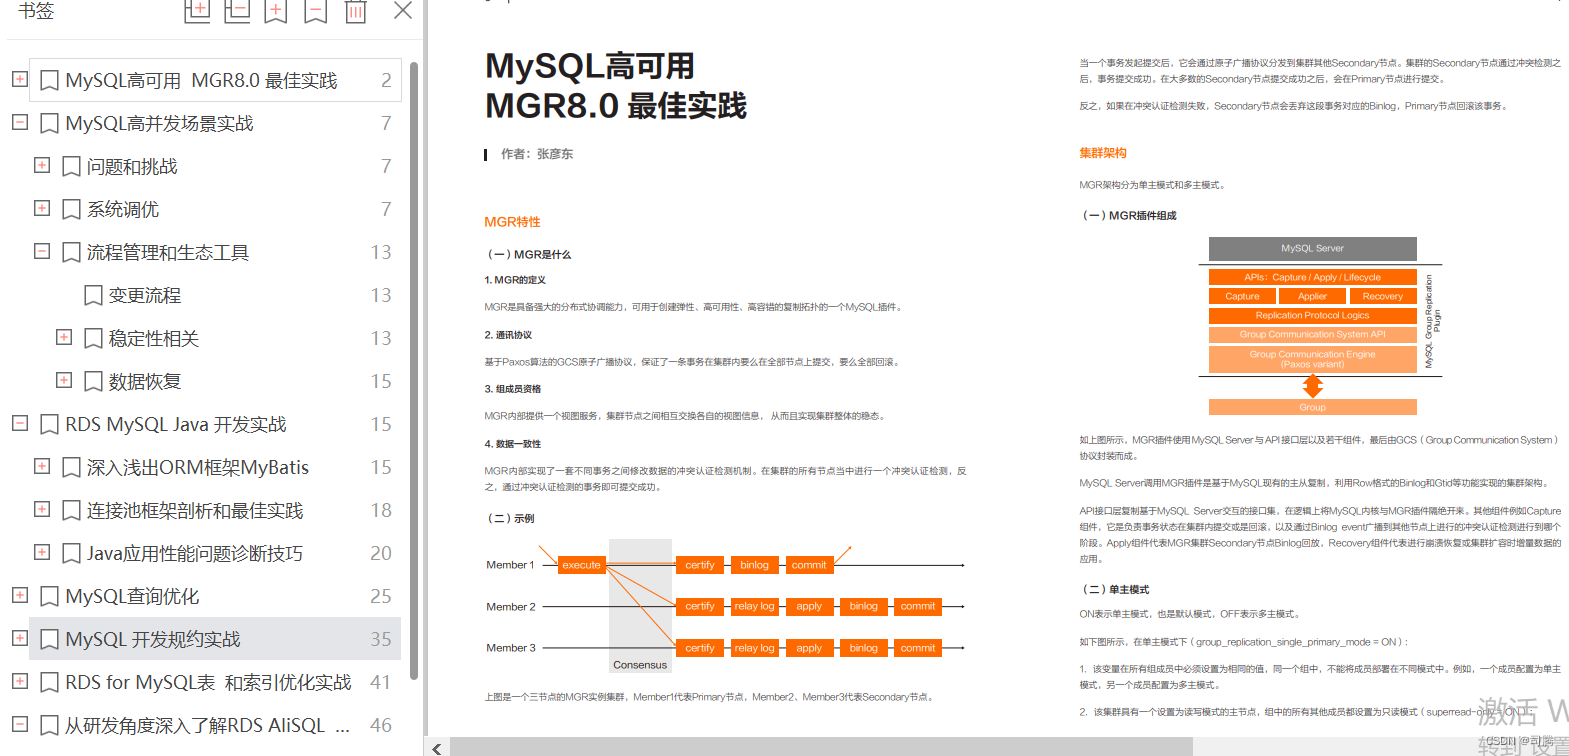The image size is (1569, 756).
Task: Click the bookmark icon beside 系统调优
Action: [71, 210]
